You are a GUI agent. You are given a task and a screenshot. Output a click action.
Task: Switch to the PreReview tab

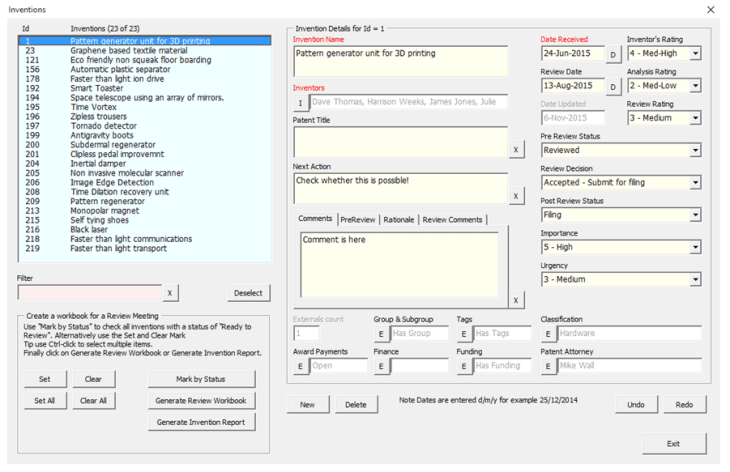click(x=357, y=219)
